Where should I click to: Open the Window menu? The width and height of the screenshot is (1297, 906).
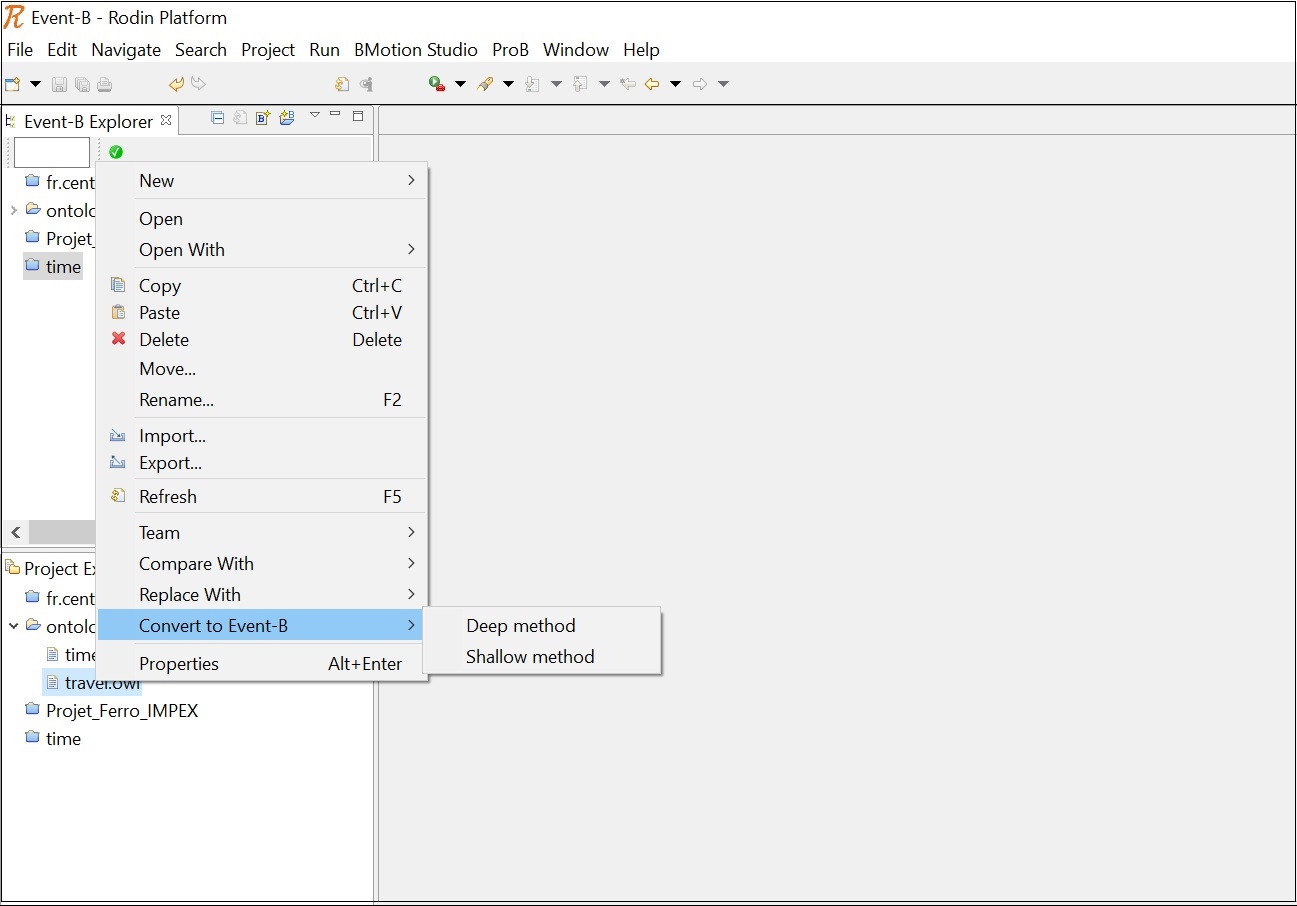(x=576, y=50)
